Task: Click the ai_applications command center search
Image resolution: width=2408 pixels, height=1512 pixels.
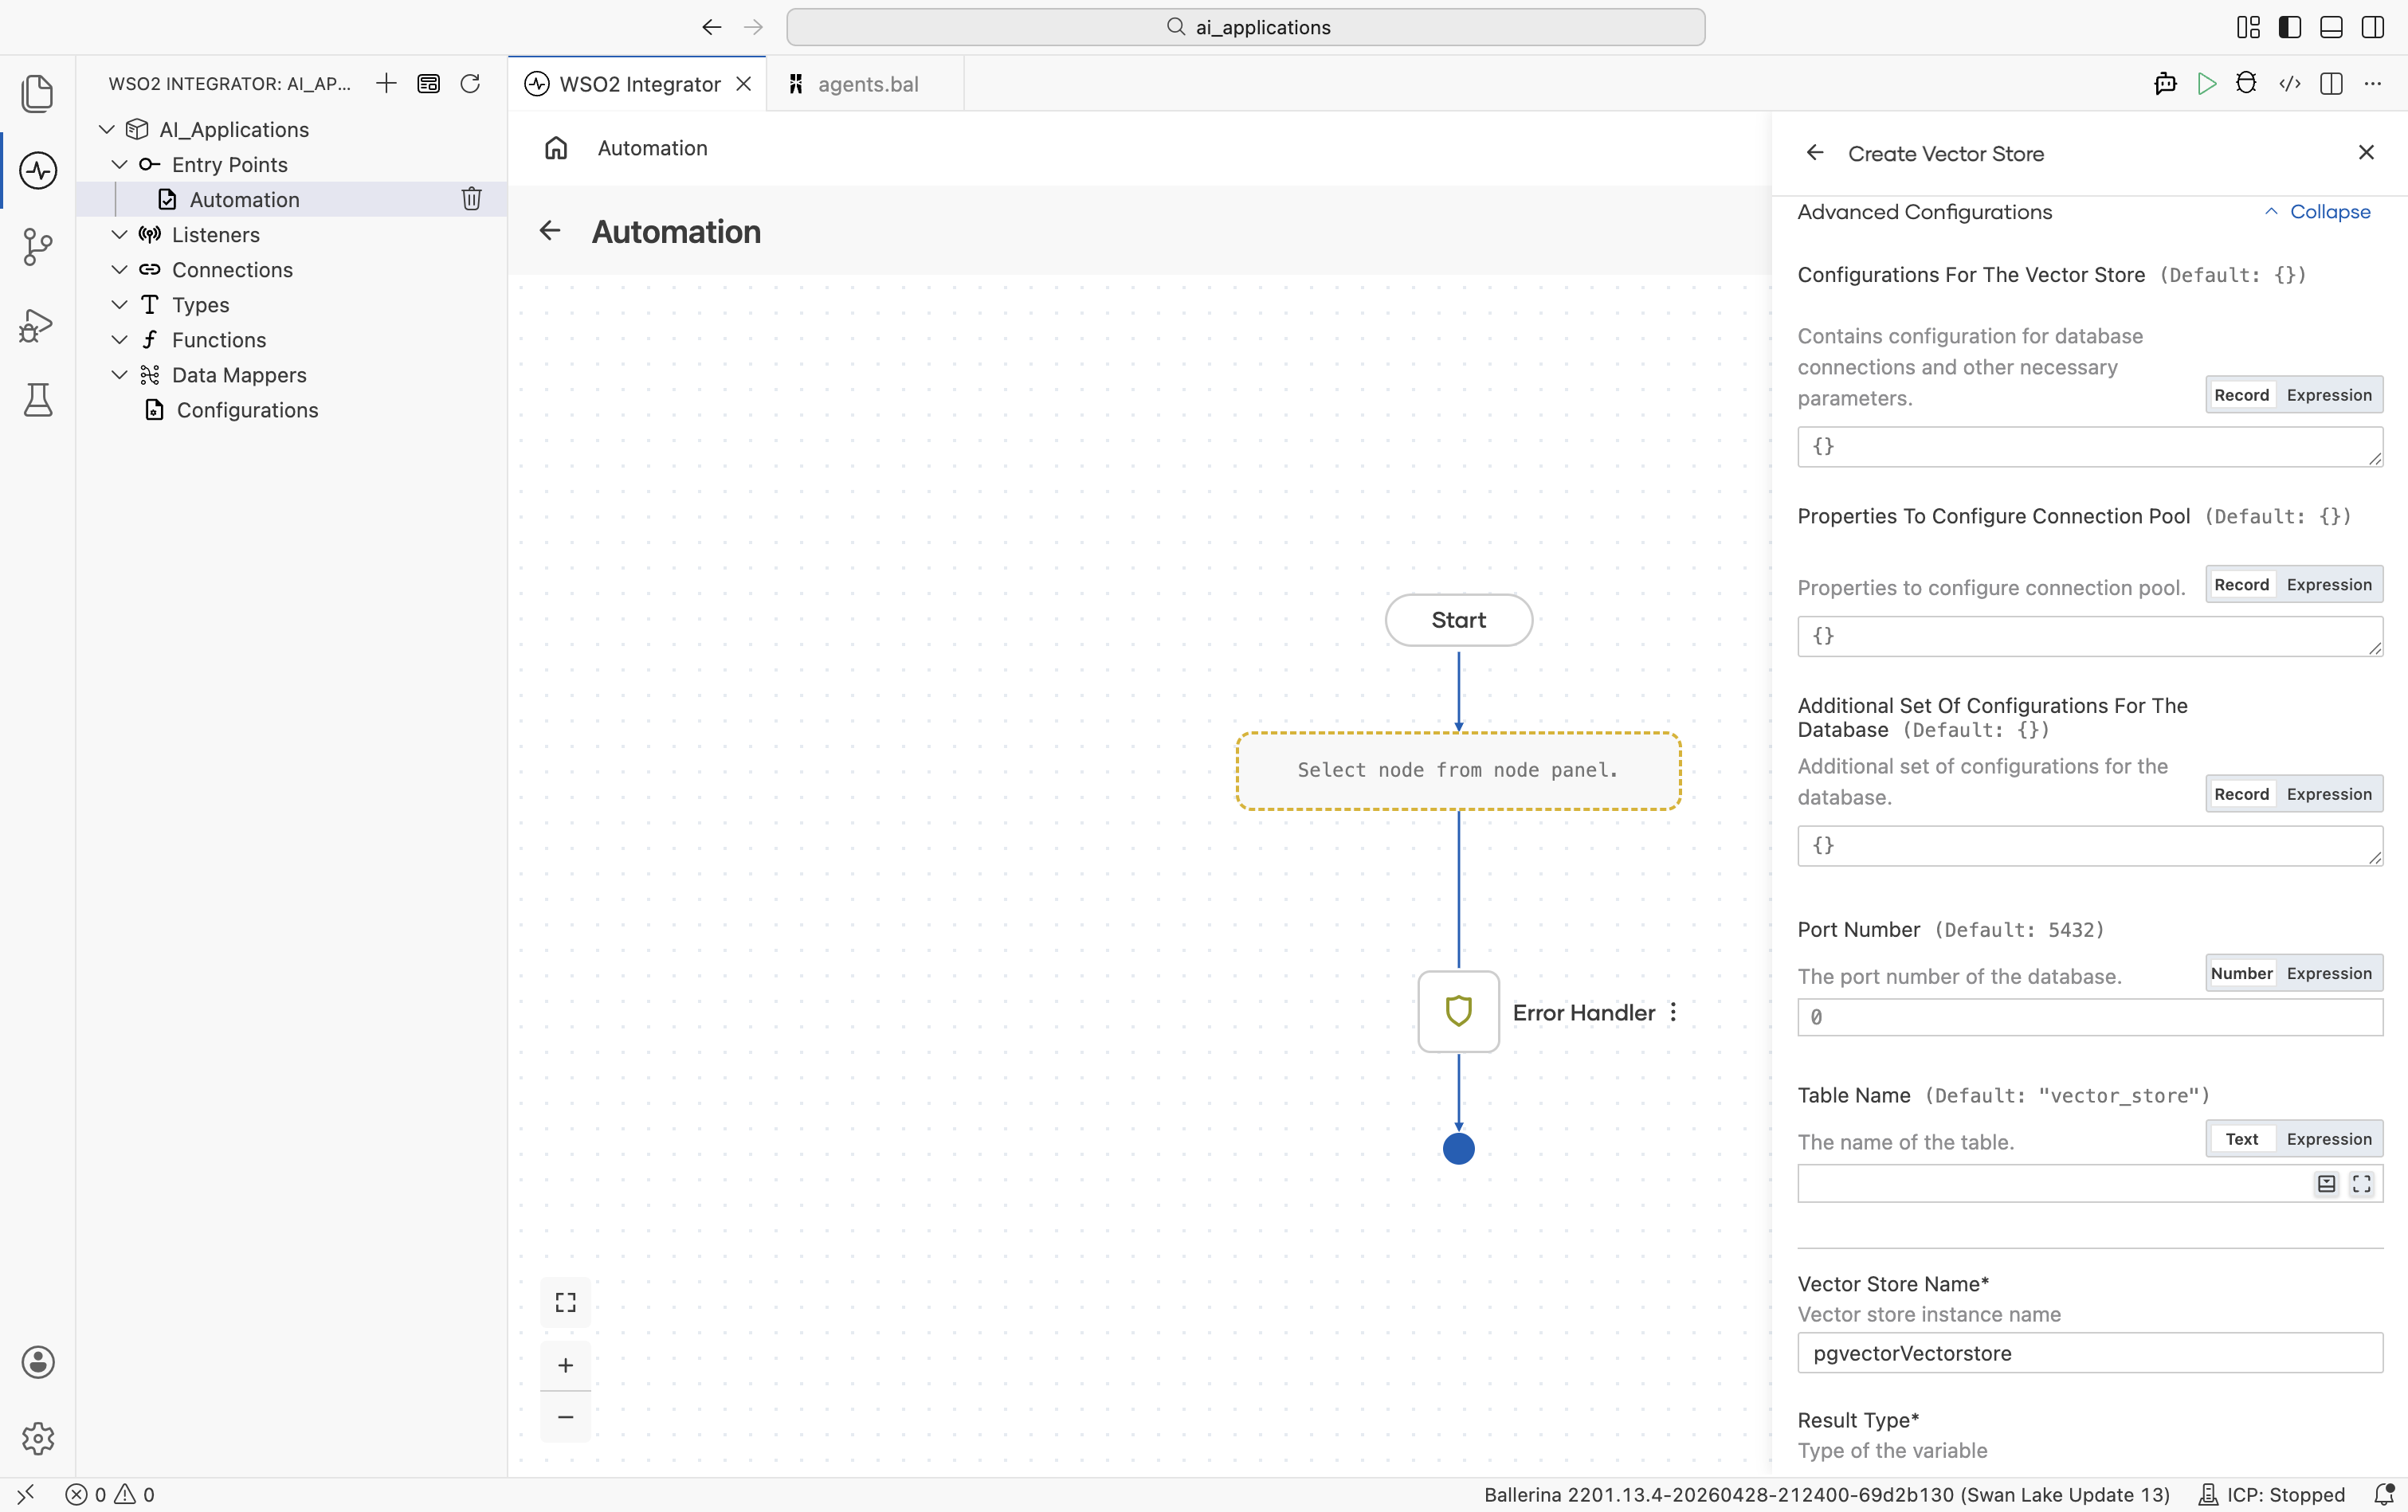Action: (1245, 27)
